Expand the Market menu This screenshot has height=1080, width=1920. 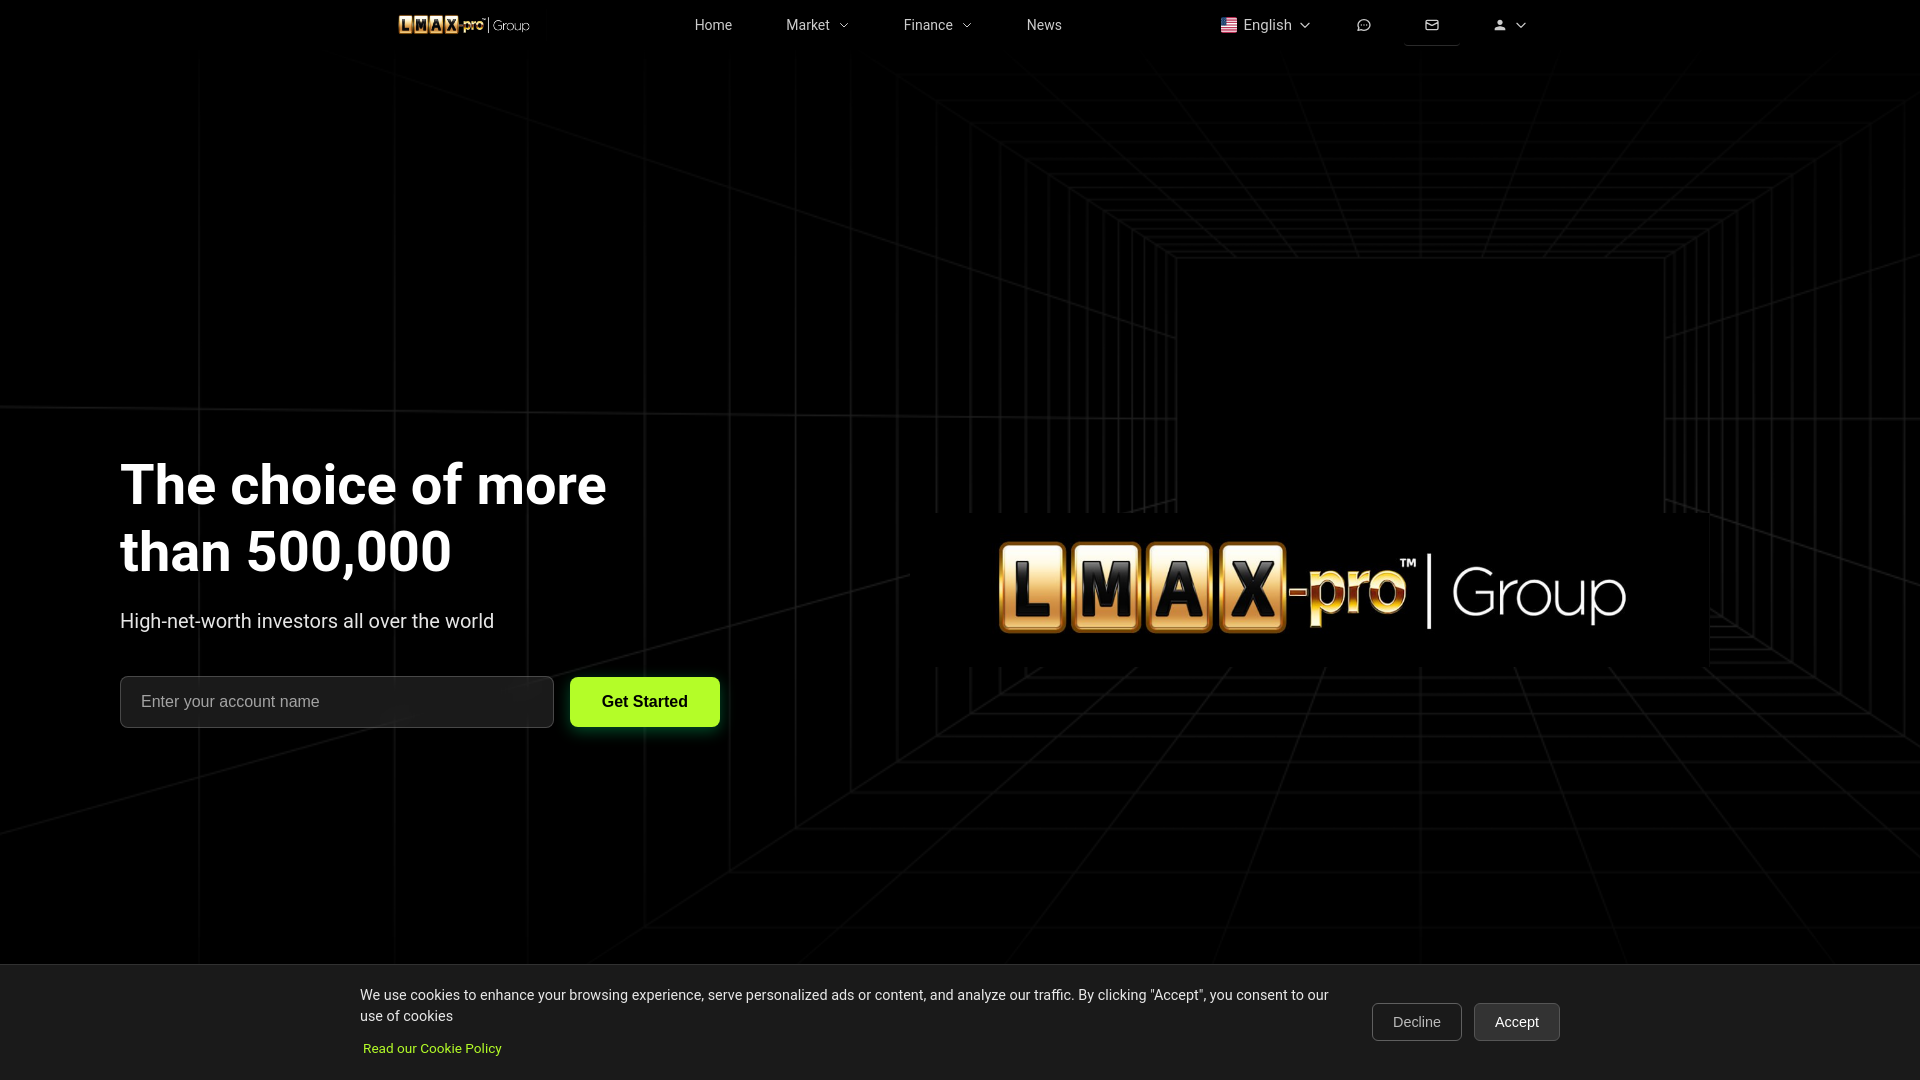tap(817, 25)
